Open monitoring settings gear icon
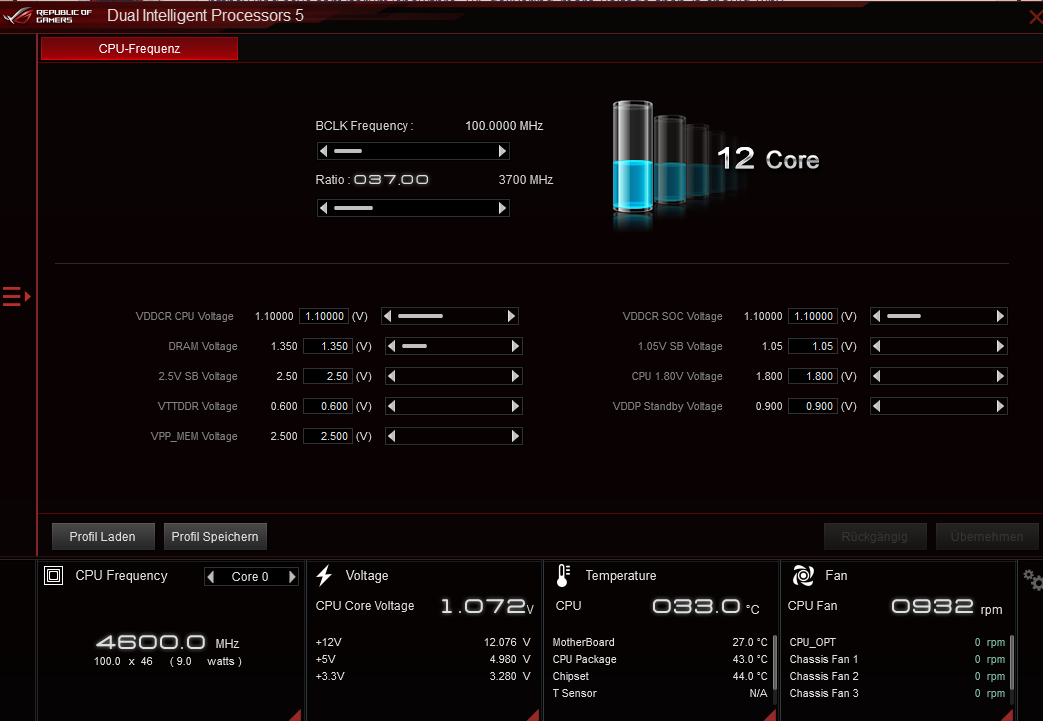The image size is (1043, 721). pyautogui.click(x=1033, y=580)
